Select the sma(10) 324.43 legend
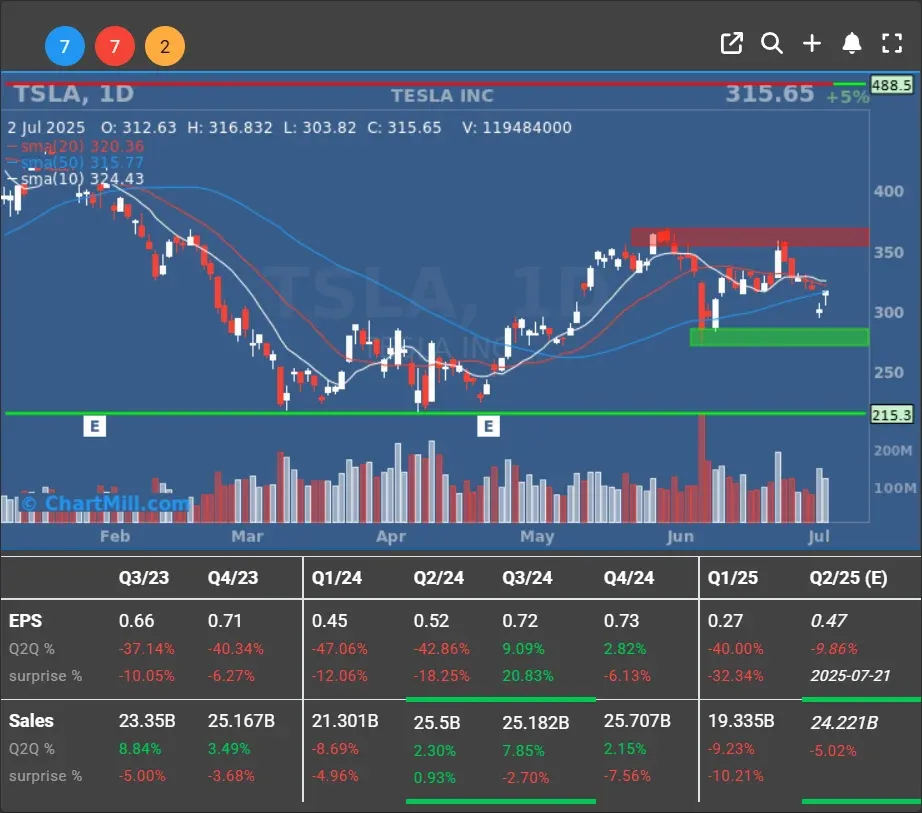Image resolution: width=922 pixels, height=813 pixels. click(x=76, y=179)
